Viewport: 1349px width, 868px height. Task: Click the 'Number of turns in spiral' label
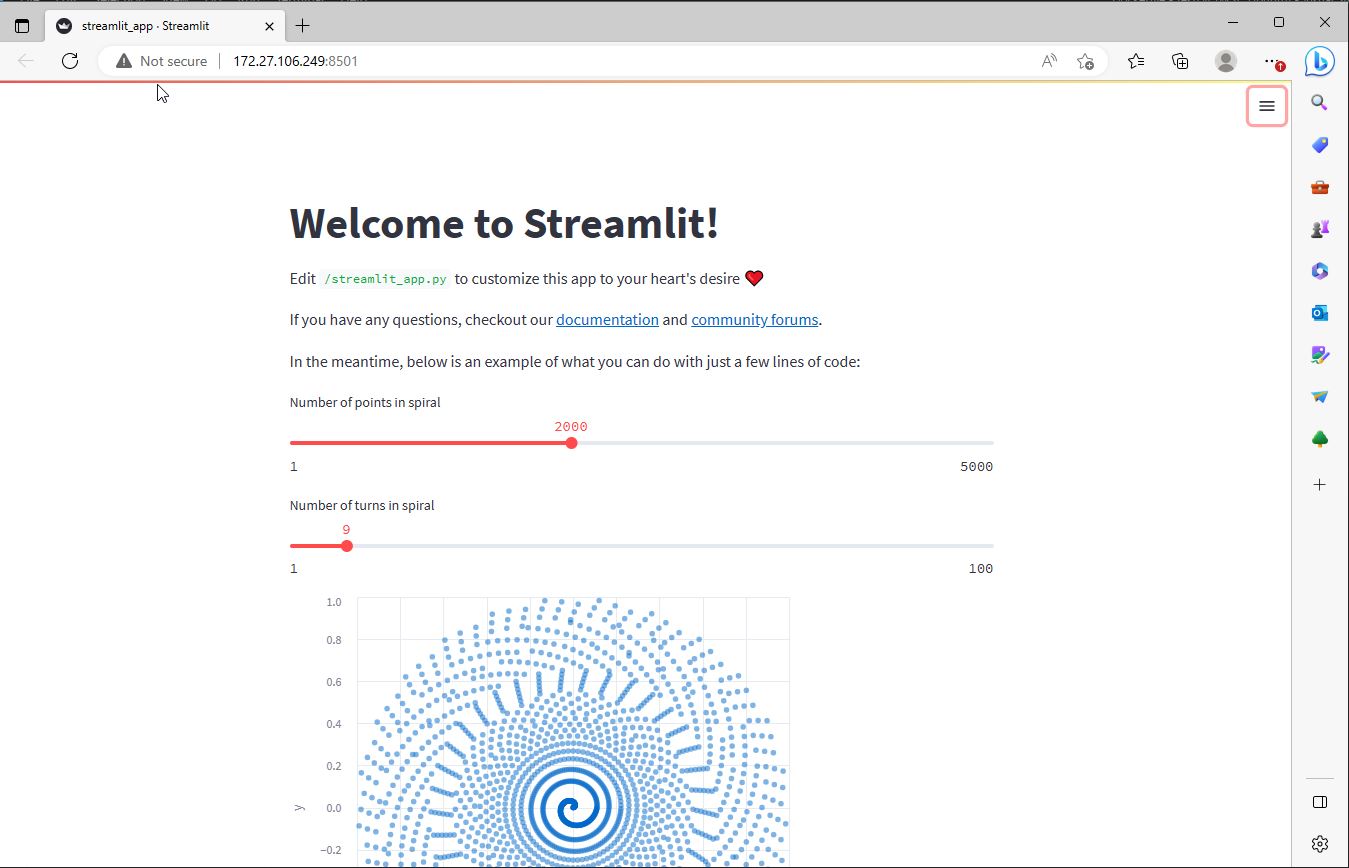(362, 505)
